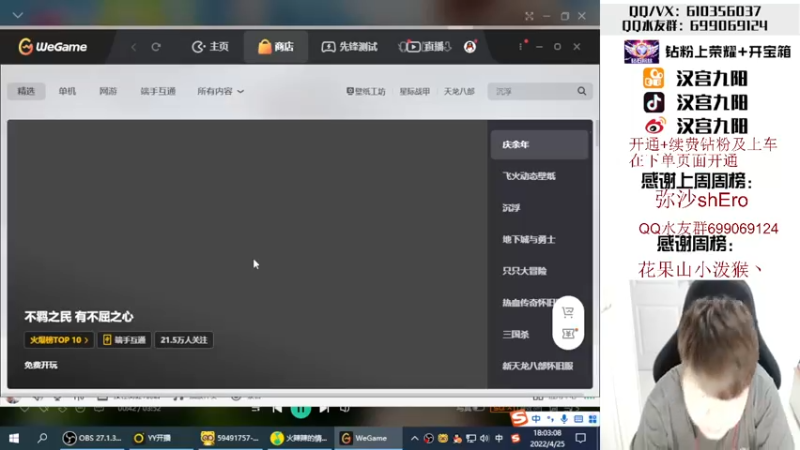Click the Sogou input bar S logo

[x=519, y=418]
